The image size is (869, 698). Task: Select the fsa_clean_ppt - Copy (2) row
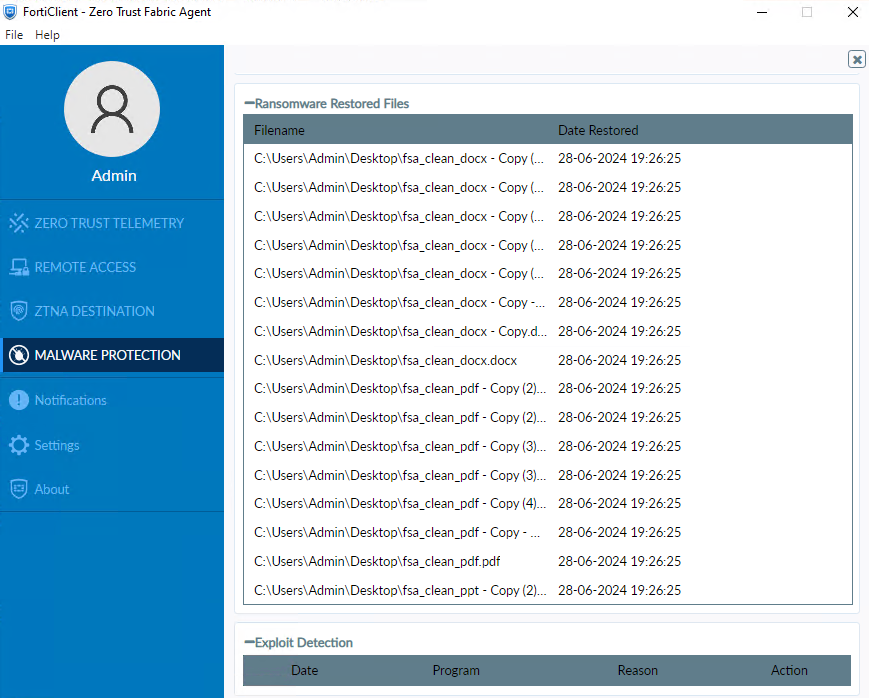pyautogui.click(x=400, y=590)
